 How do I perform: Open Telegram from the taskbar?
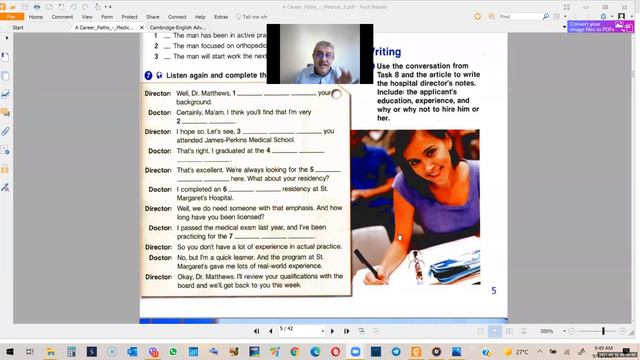(396, 351)
